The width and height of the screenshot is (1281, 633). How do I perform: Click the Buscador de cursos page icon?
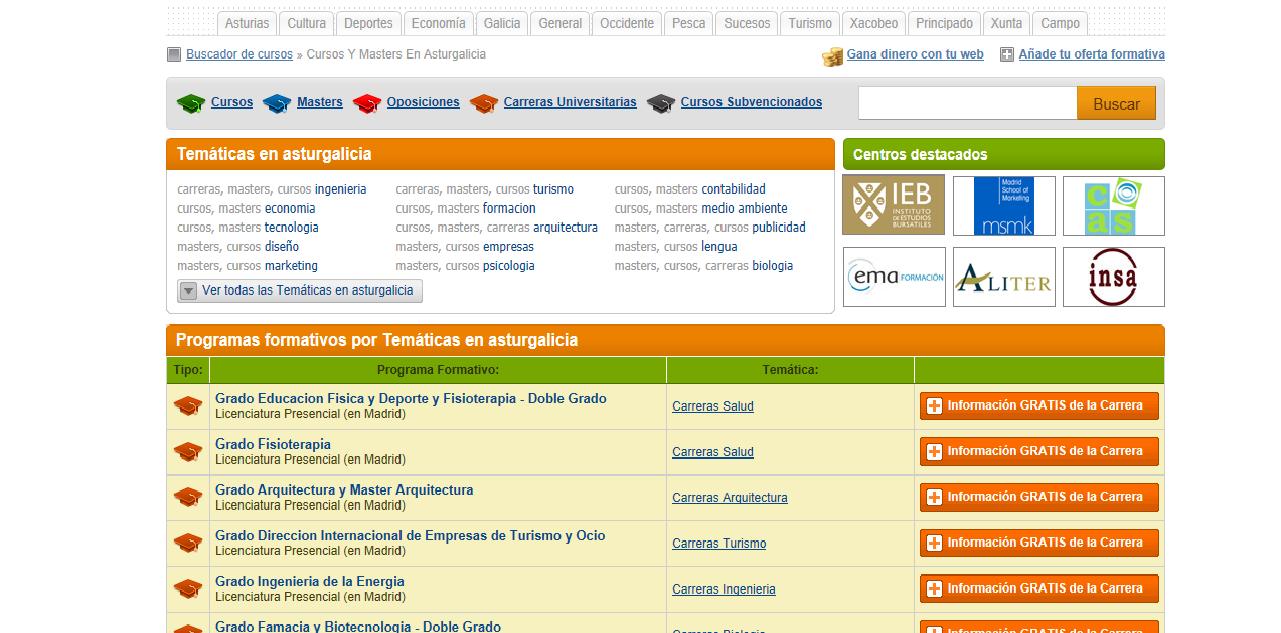(x=174, y=55)
